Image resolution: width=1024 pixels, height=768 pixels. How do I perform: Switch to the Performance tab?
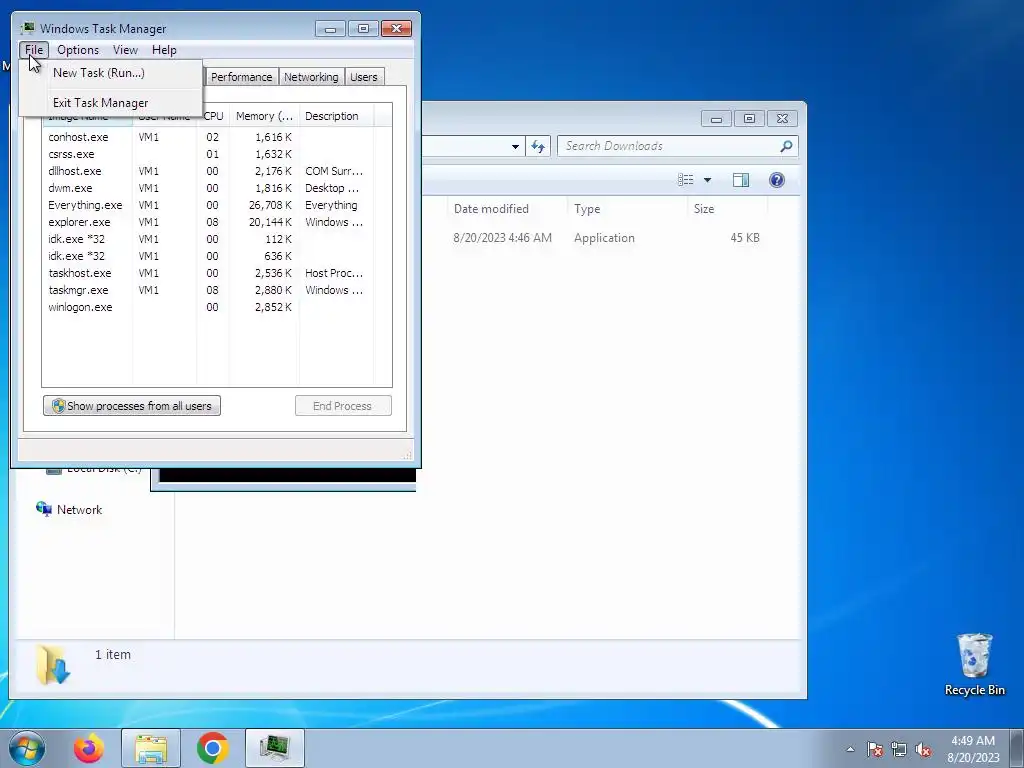(x=241, y=77)
